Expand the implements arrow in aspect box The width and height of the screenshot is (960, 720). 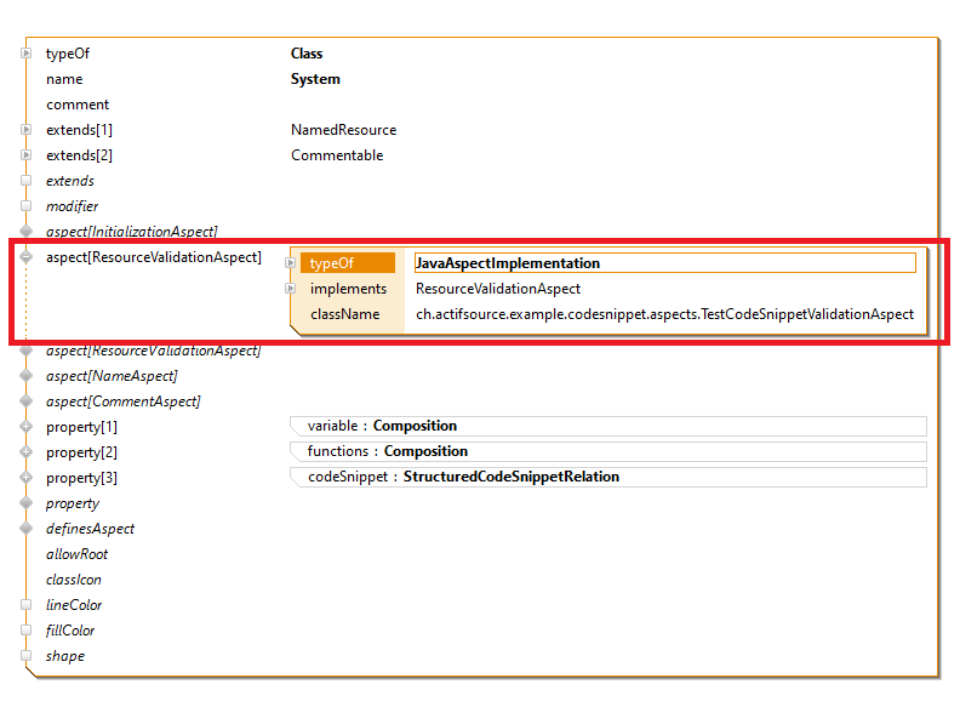coord(291,289)
